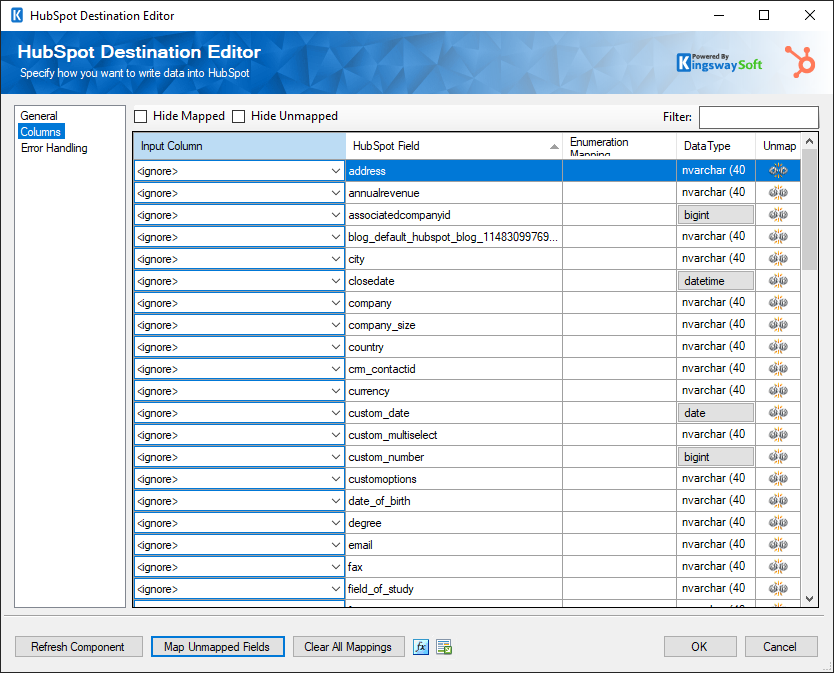Click unmap icon for fax row
834x673 pixels.
[x=778, y=567]
